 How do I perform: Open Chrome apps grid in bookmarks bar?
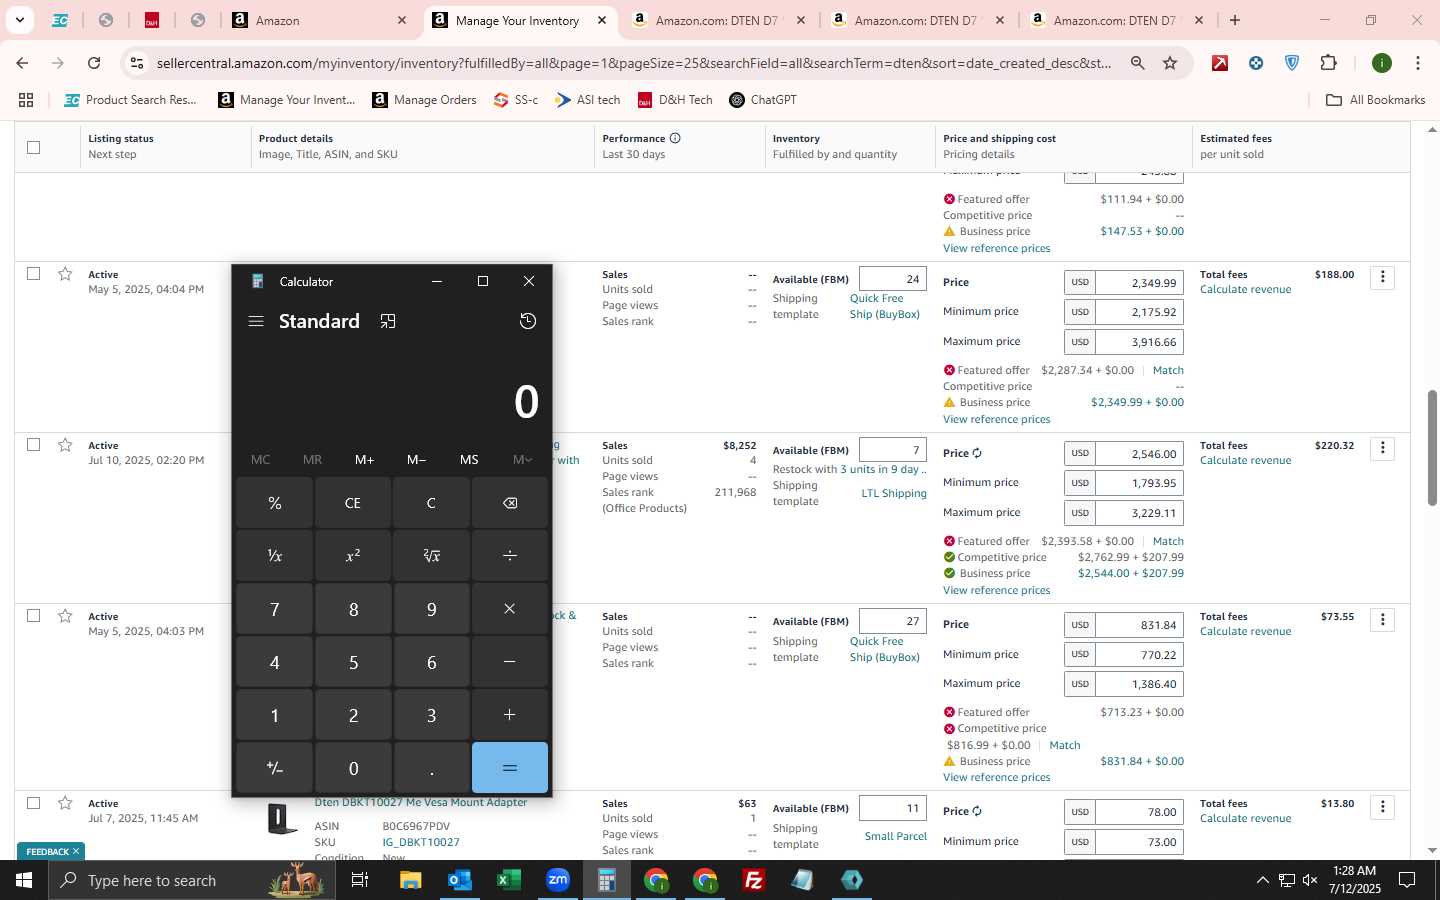(x=26, y=100)
